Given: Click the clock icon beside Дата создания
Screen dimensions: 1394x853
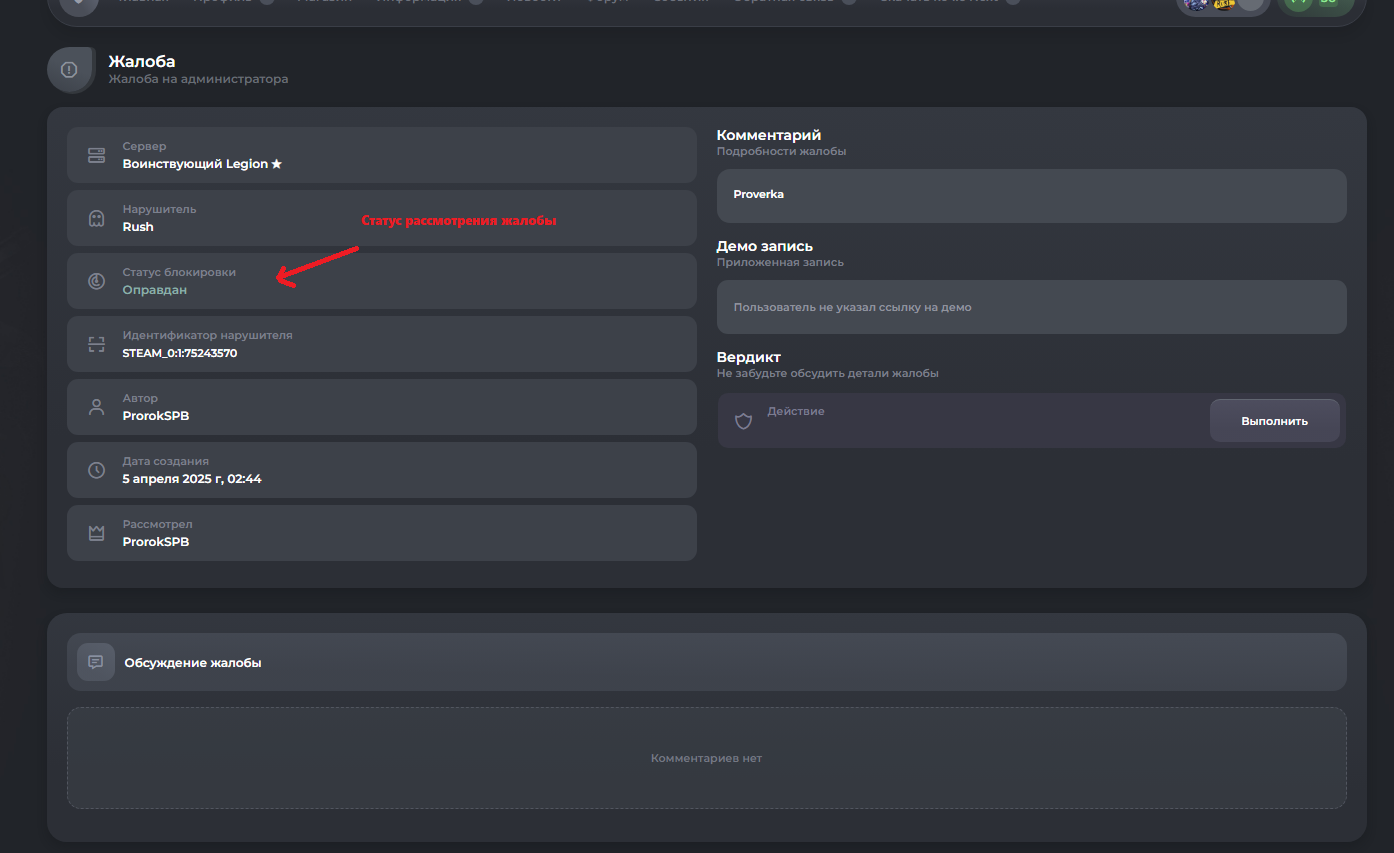Looking at the screenshot, I should [96, 470].
